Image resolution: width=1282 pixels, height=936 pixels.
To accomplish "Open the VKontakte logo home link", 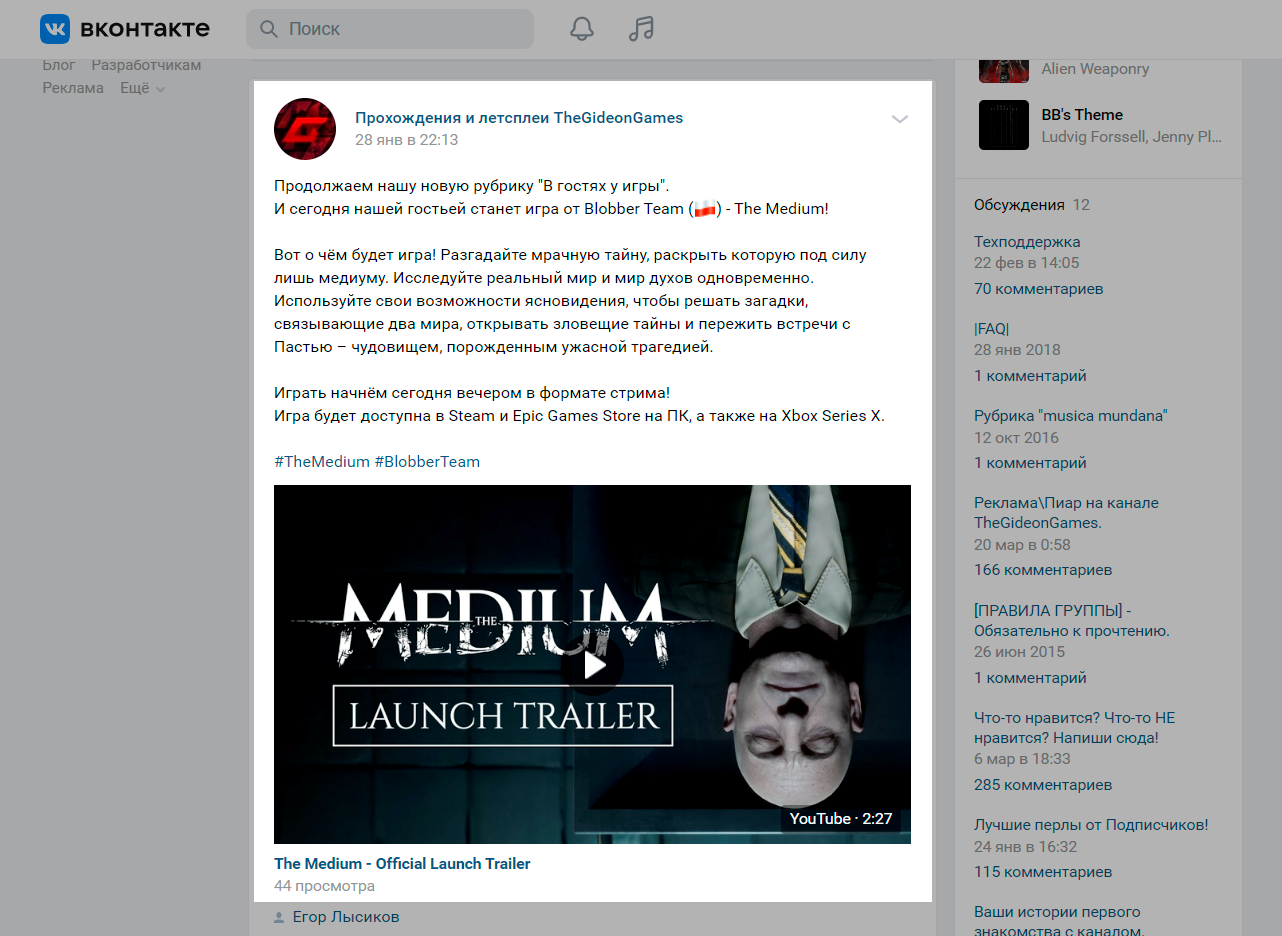I will [x=125, y=29].
